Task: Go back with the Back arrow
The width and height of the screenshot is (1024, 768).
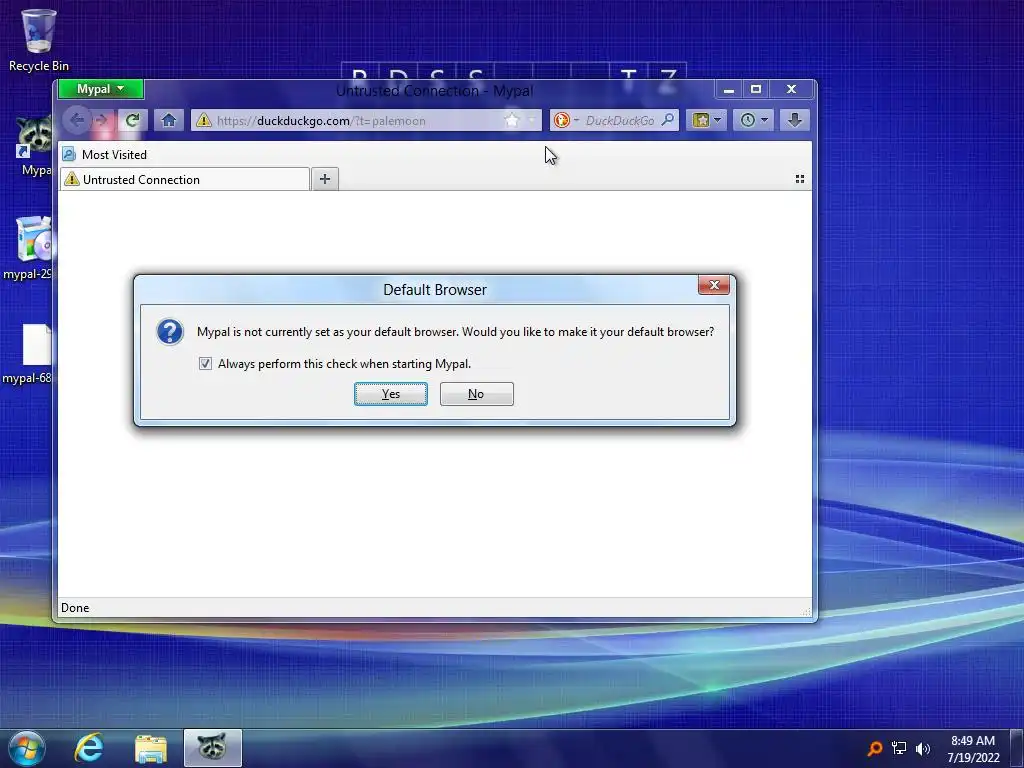Action: tap(77, 120)
